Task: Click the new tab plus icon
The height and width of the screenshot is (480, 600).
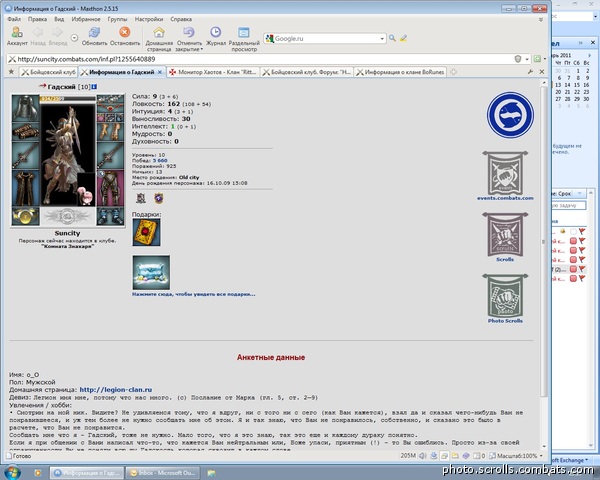Action: point(453,72)
